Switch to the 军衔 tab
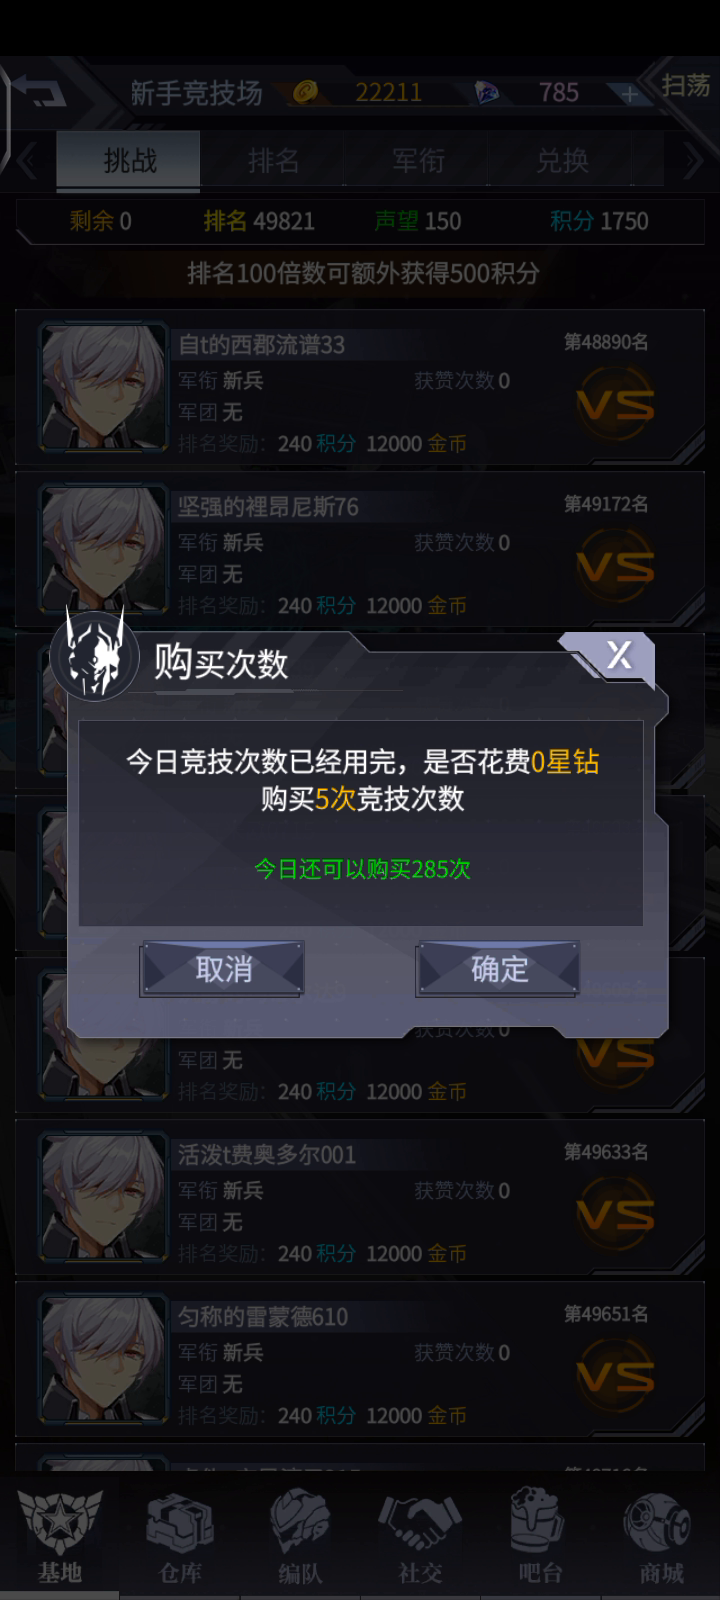 417,160
